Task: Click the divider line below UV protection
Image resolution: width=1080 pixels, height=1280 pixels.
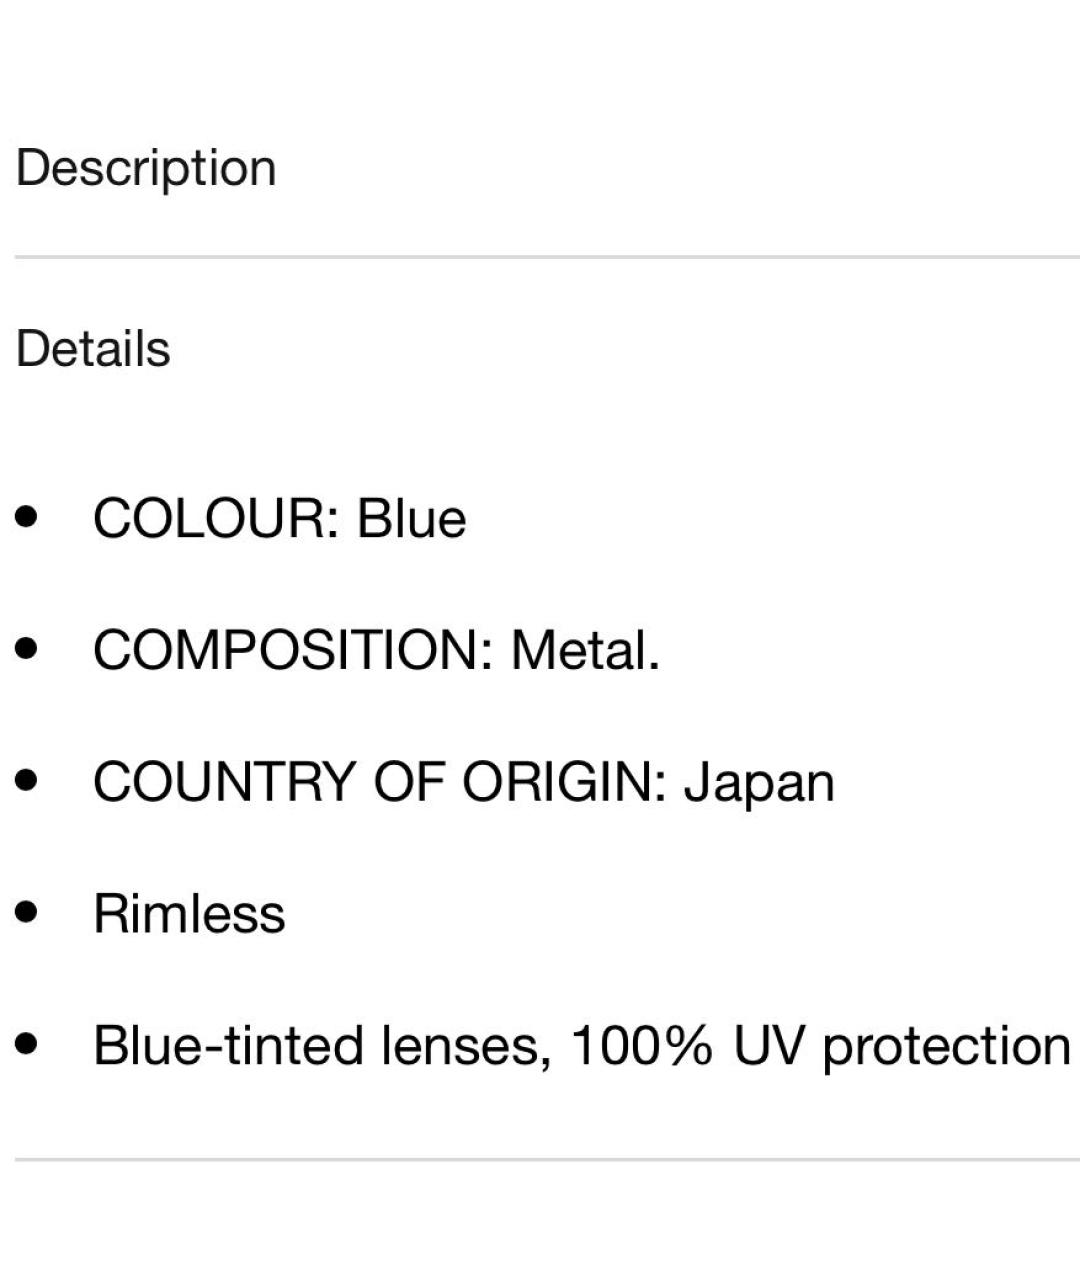Action: click(547, 1160)
